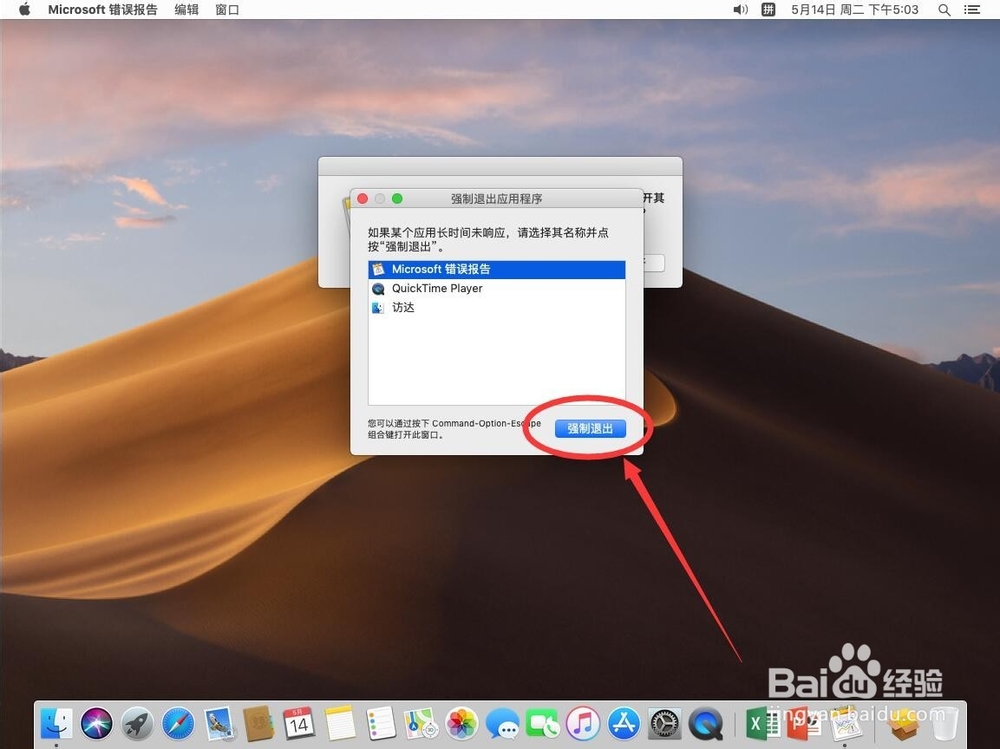This screenshot has width=1000, height=749.
Task: Launch Siri from the Dock
Action: tap(97, 724)
